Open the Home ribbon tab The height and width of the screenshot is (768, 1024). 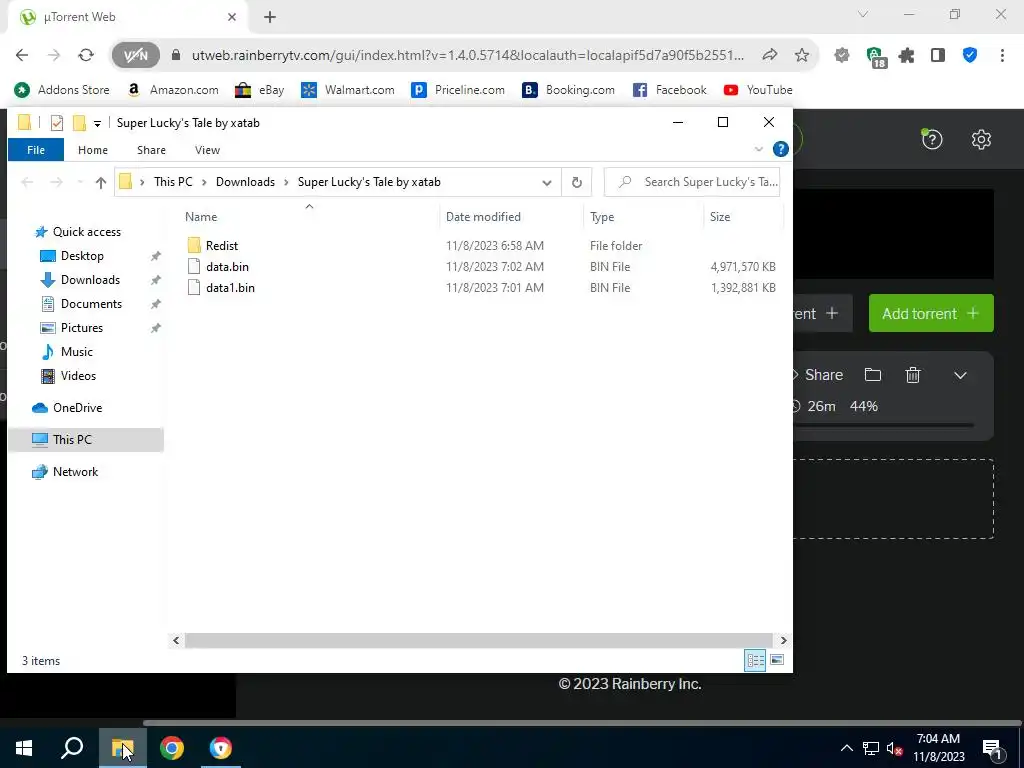pyautogui.click(x=93, y=150)
